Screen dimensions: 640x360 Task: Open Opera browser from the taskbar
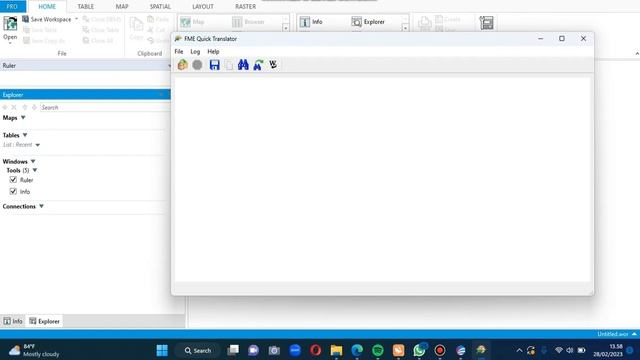[x=316, y=350]
